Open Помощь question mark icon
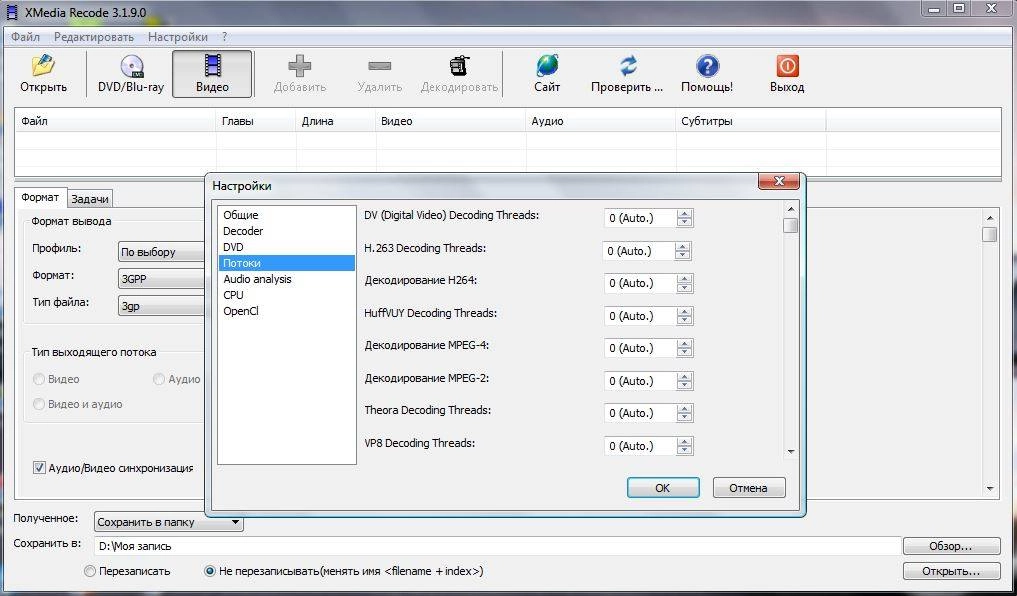Viewport: 1017px width, 596px height. 708,66
